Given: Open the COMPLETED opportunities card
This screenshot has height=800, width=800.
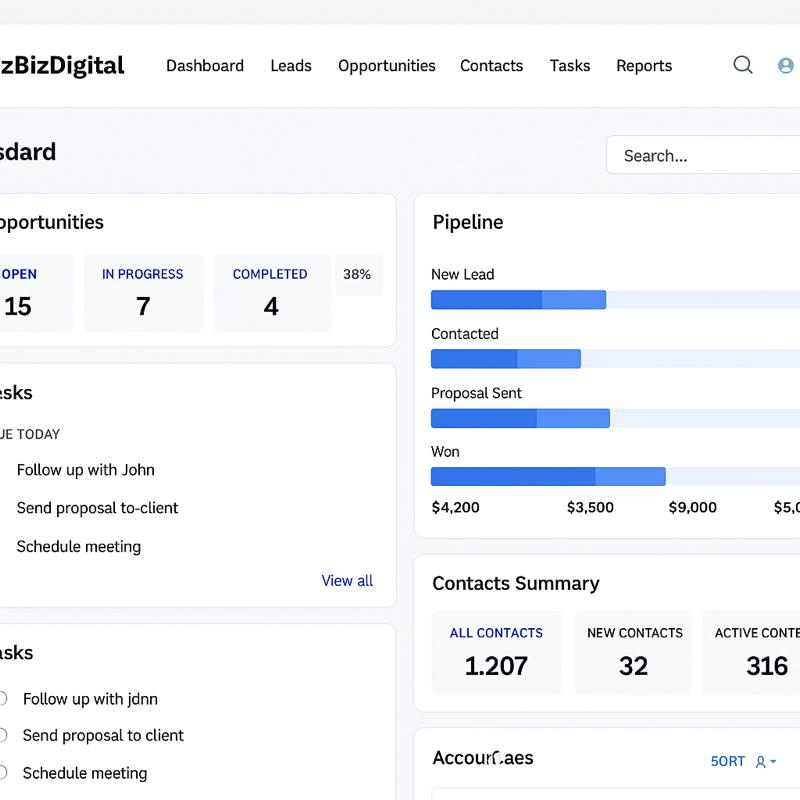Looking at the screenshot, I should pyautogui.click(x=271, y=292).
